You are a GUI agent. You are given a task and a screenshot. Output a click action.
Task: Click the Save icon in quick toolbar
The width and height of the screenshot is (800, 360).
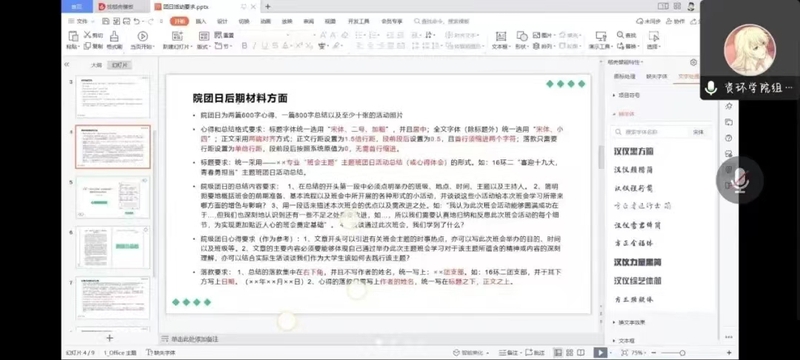click(x=106, y=21)
